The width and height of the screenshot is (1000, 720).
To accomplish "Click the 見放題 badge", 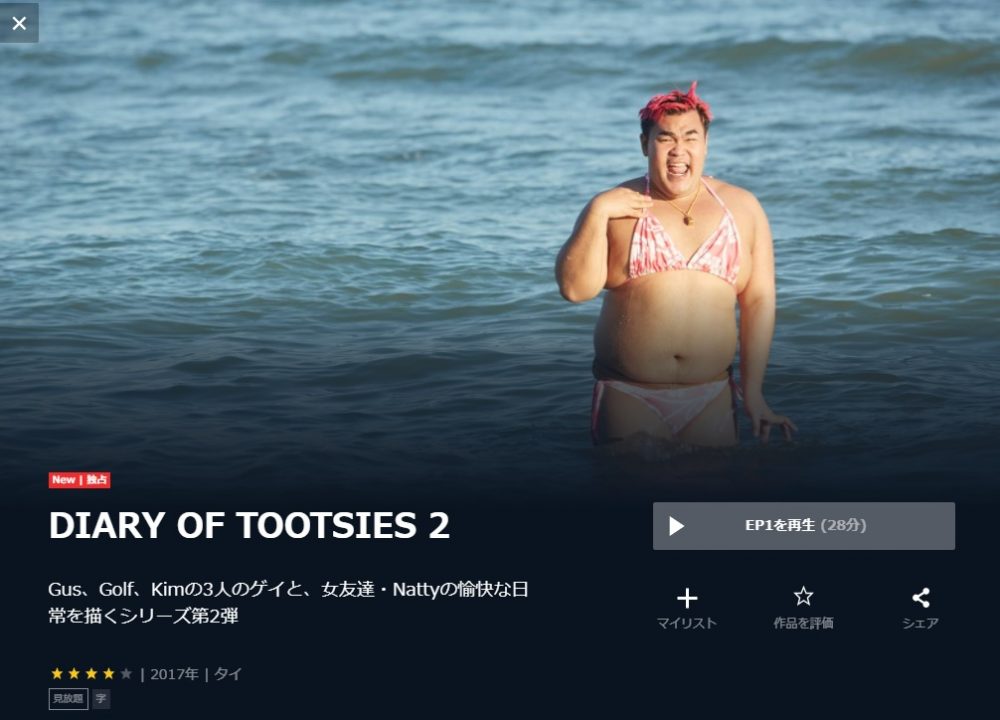I will [x=68, y=699].
